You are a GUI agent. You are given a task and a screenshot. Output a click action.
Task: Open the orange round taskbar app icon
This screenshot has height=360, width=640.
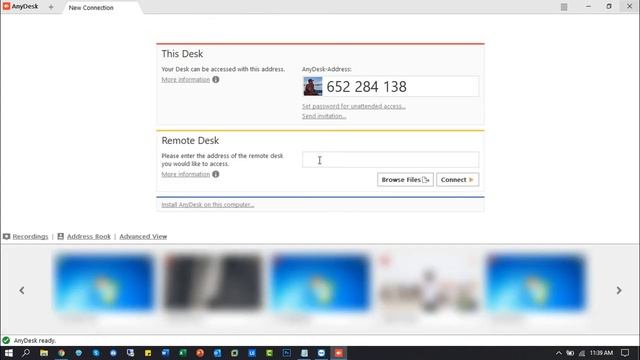[200, 353]
